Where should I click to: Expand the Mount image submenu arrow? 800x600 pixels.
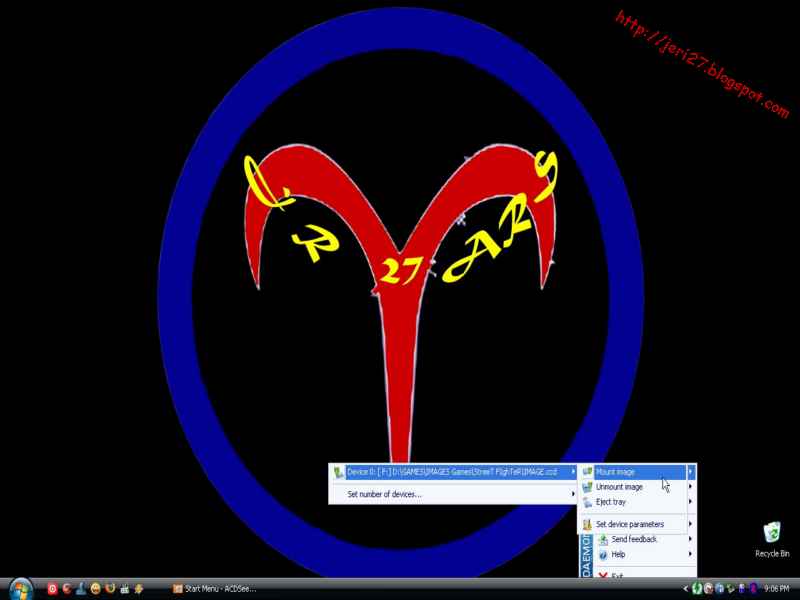coord(690,471)
